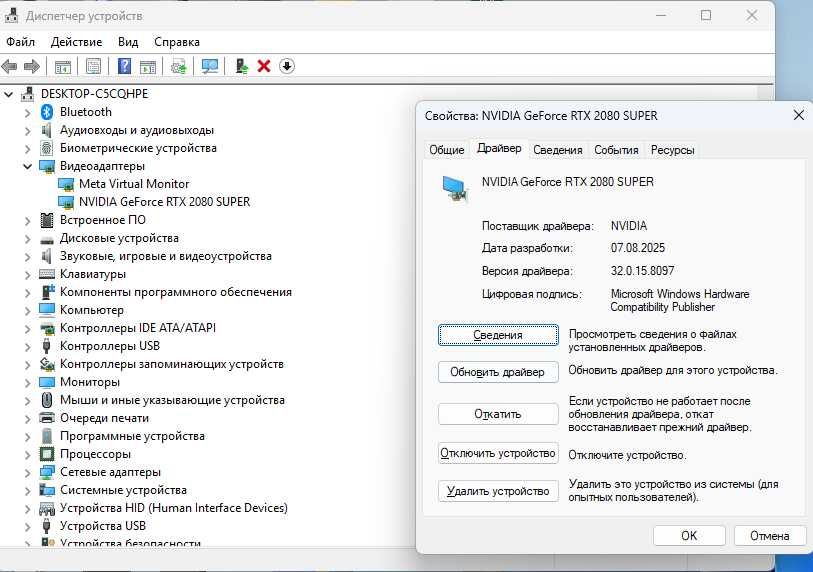
Task: Expand Контроллеры IDE ATA/ATAPI
Action: point(27,328)
